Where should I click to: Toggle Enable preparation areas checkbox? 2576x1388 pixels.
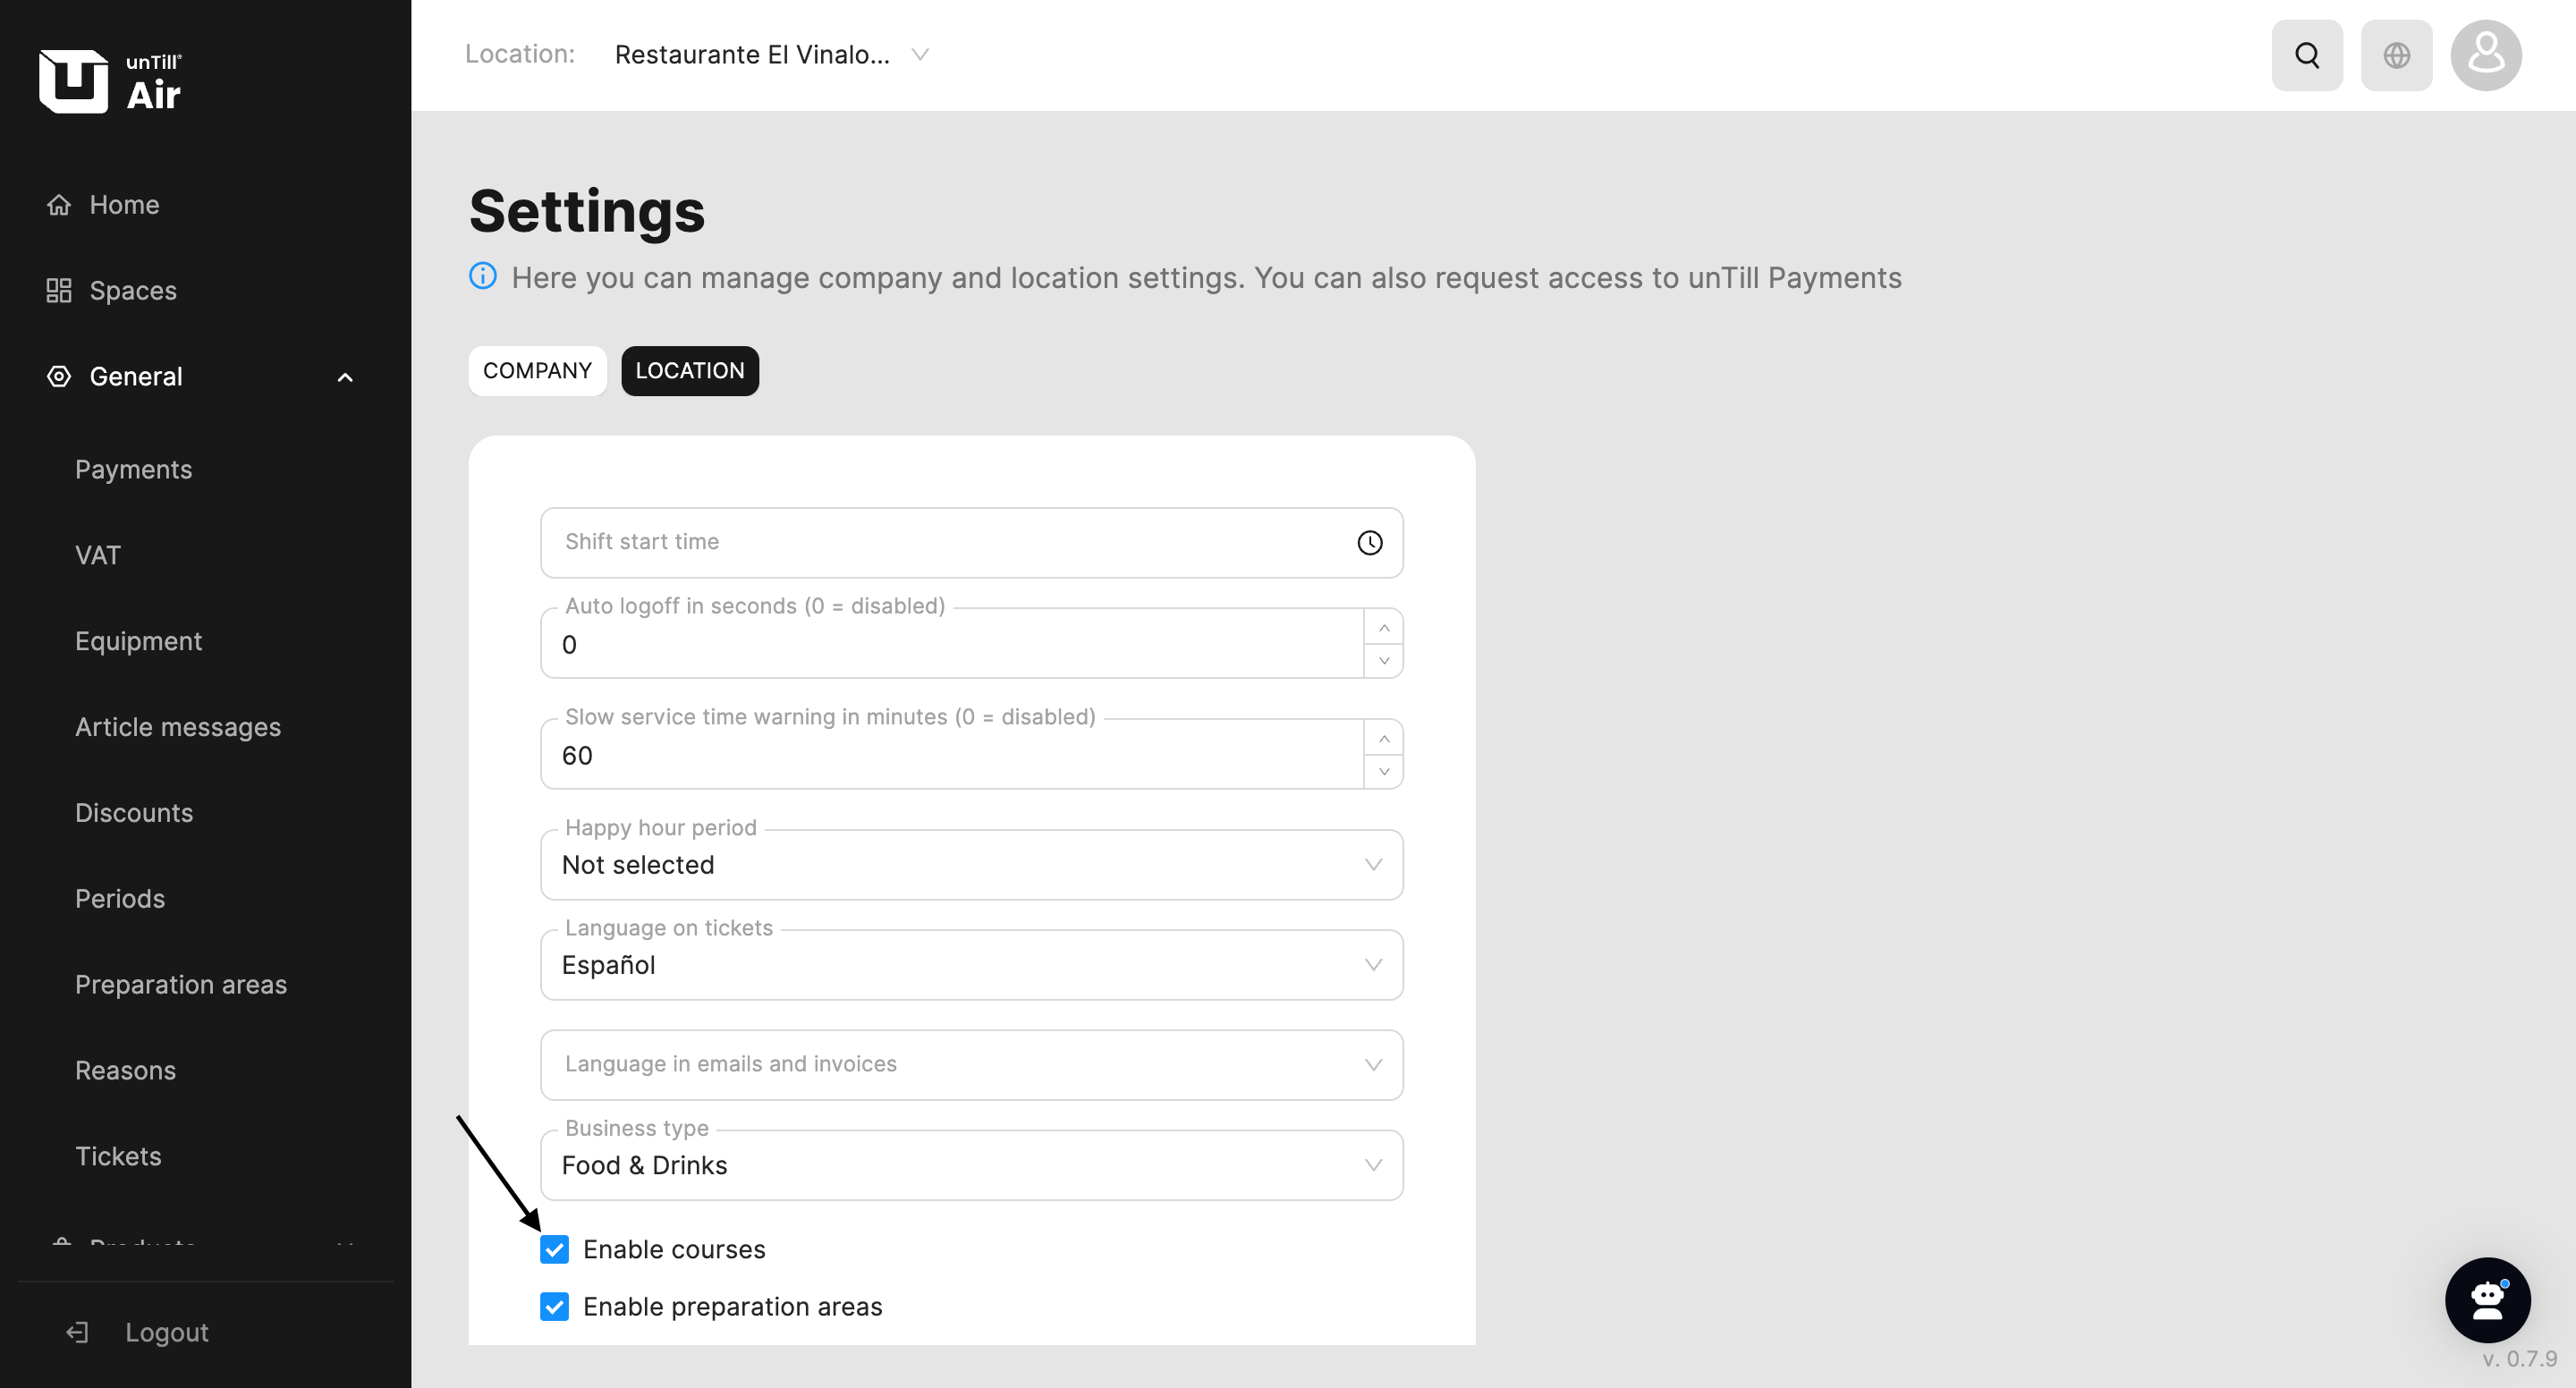pos(554,1306)
